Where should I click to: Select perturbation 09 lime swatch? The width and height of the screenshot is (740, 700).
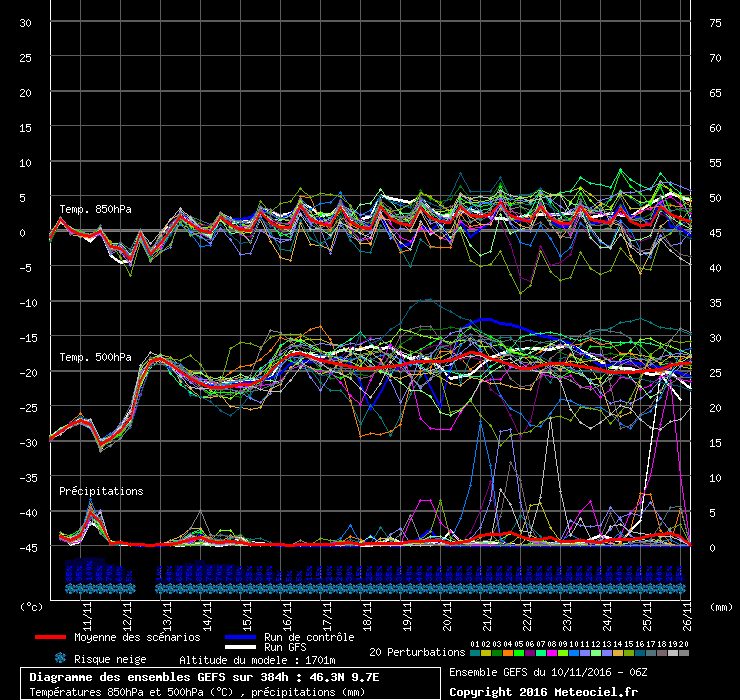click(563, 653)
